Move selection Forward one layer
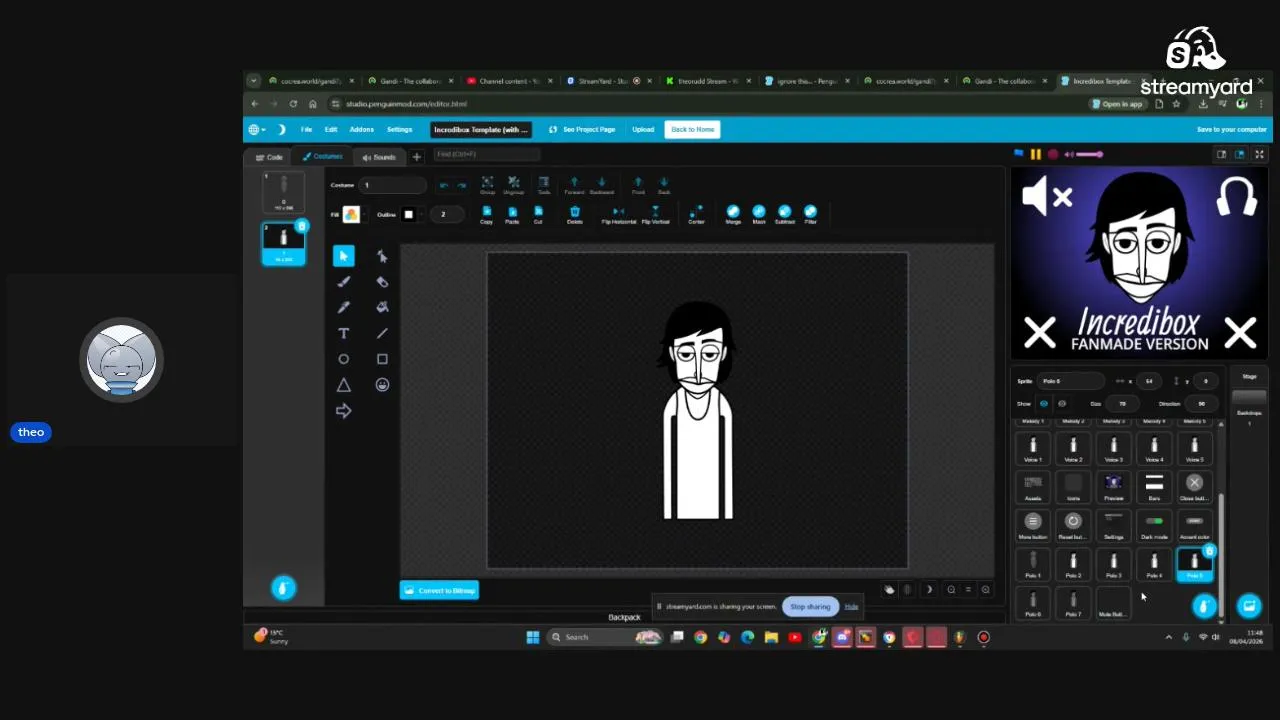Image resolution: width=1280 pixels, height=720 pixels. pyautogui.click(x=574, y=185)
